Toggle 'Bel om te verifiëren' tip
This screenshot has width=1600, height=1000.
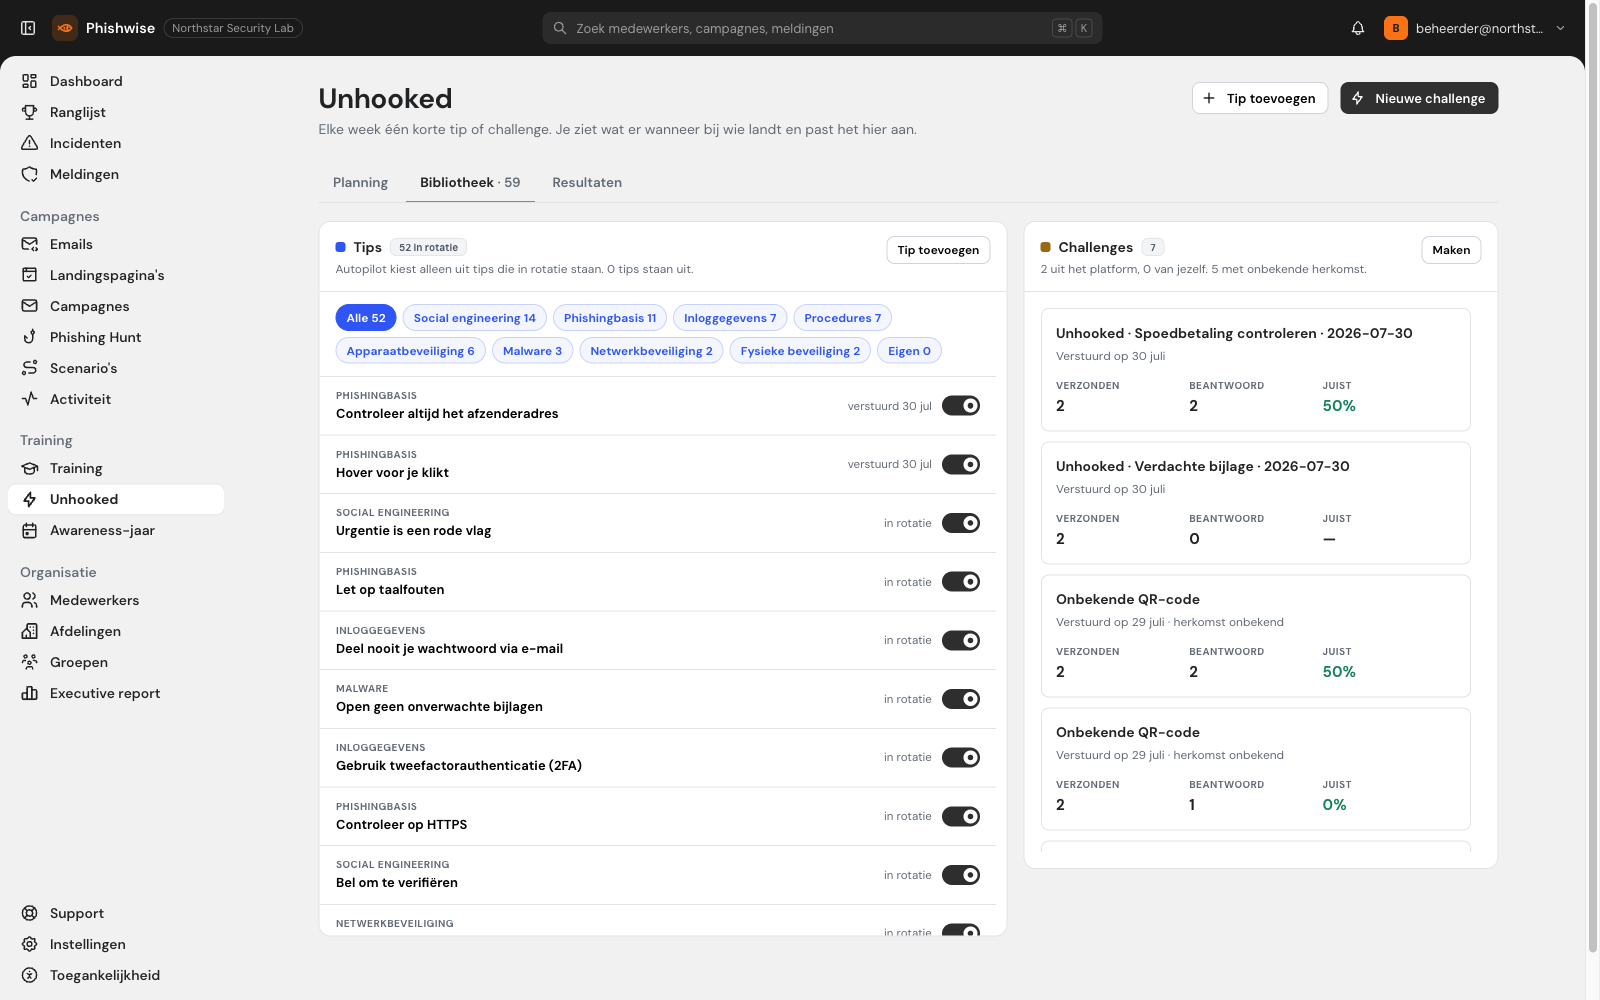pos(961,875)
